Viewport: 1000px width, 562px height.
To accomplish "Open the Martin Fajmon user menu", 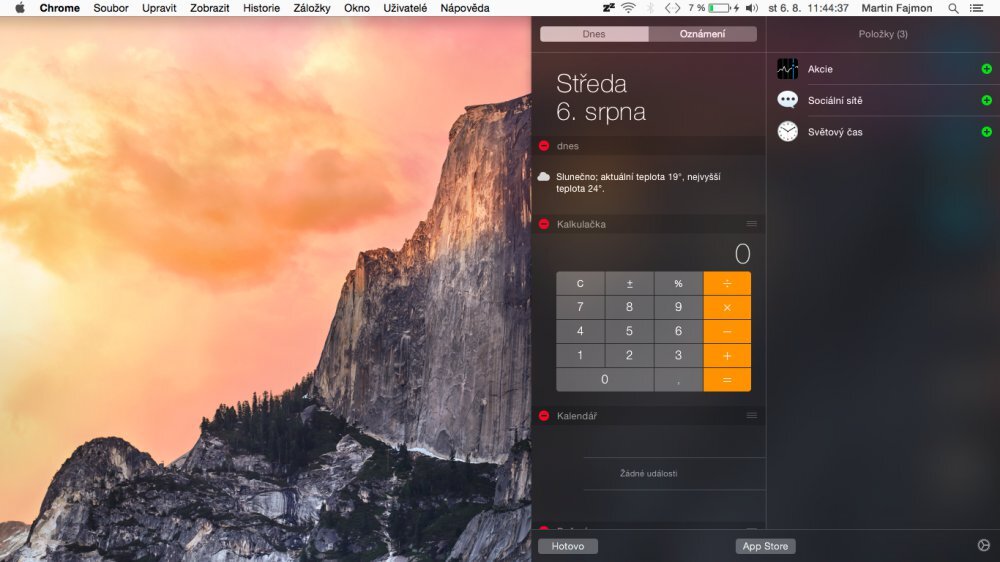I will tap(896, 8).
